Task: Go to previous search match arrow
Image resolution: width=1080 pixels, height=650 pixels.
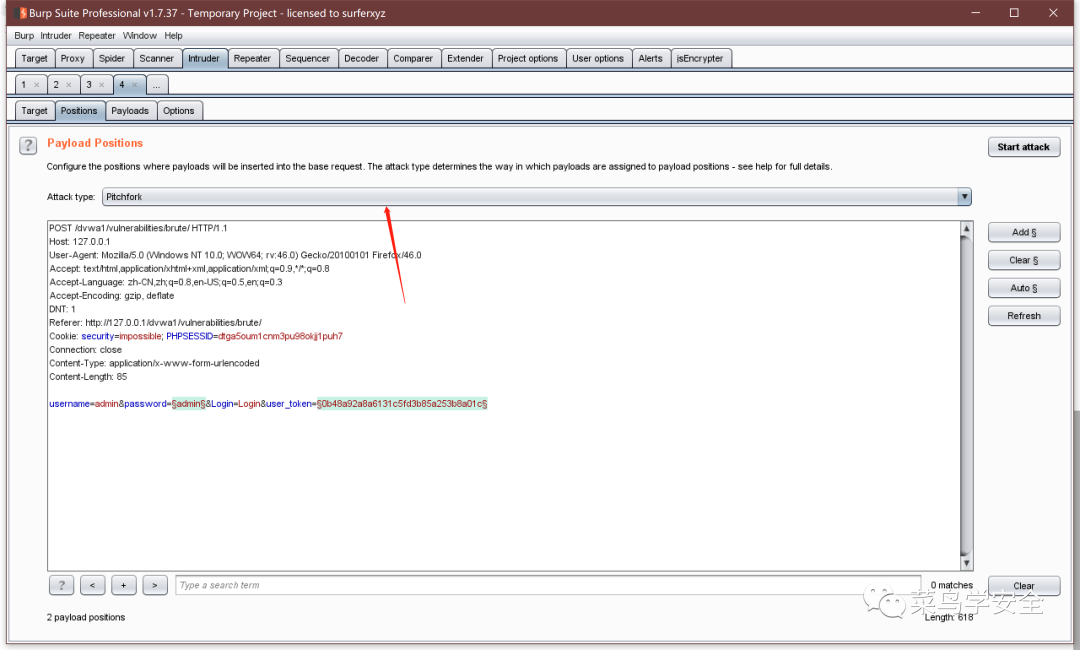Action: click(x=92, y=585)
